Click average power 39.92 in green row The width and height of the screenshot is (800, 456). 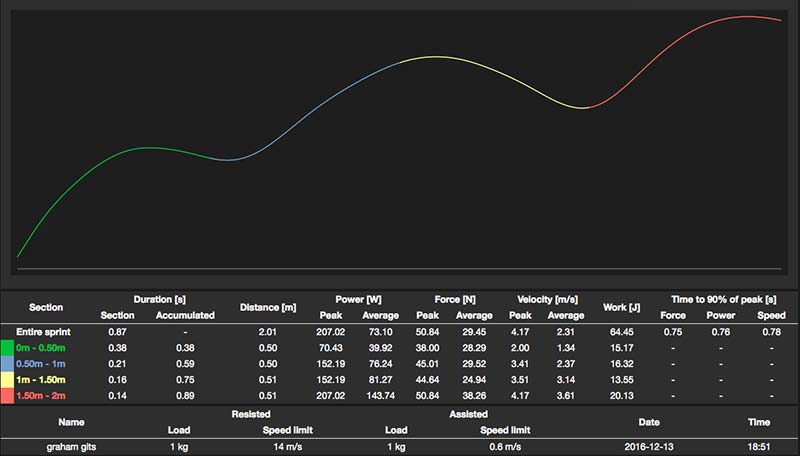pyautogui.click(x=381, y=348)
